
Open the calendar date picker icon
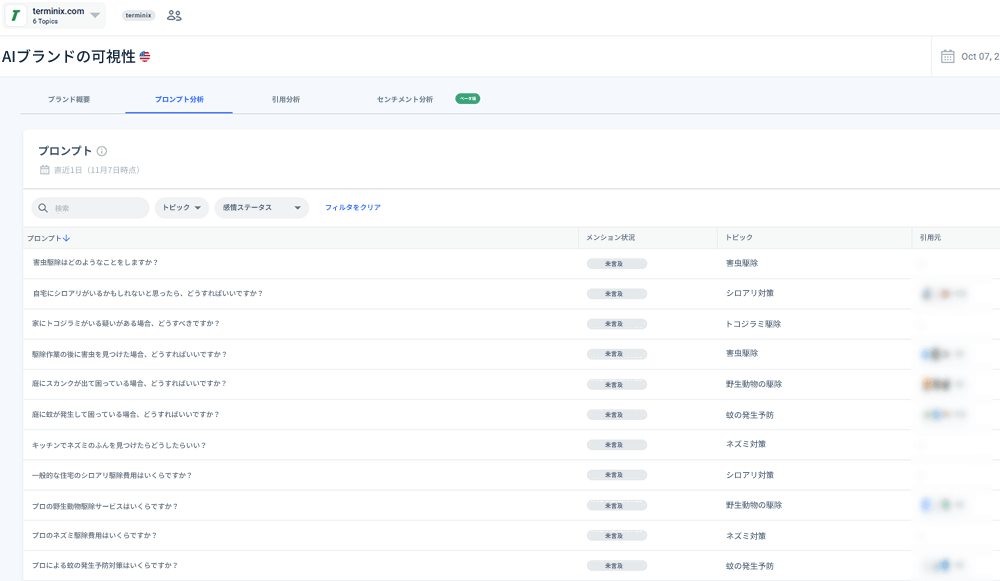click(x=948, y=56)
